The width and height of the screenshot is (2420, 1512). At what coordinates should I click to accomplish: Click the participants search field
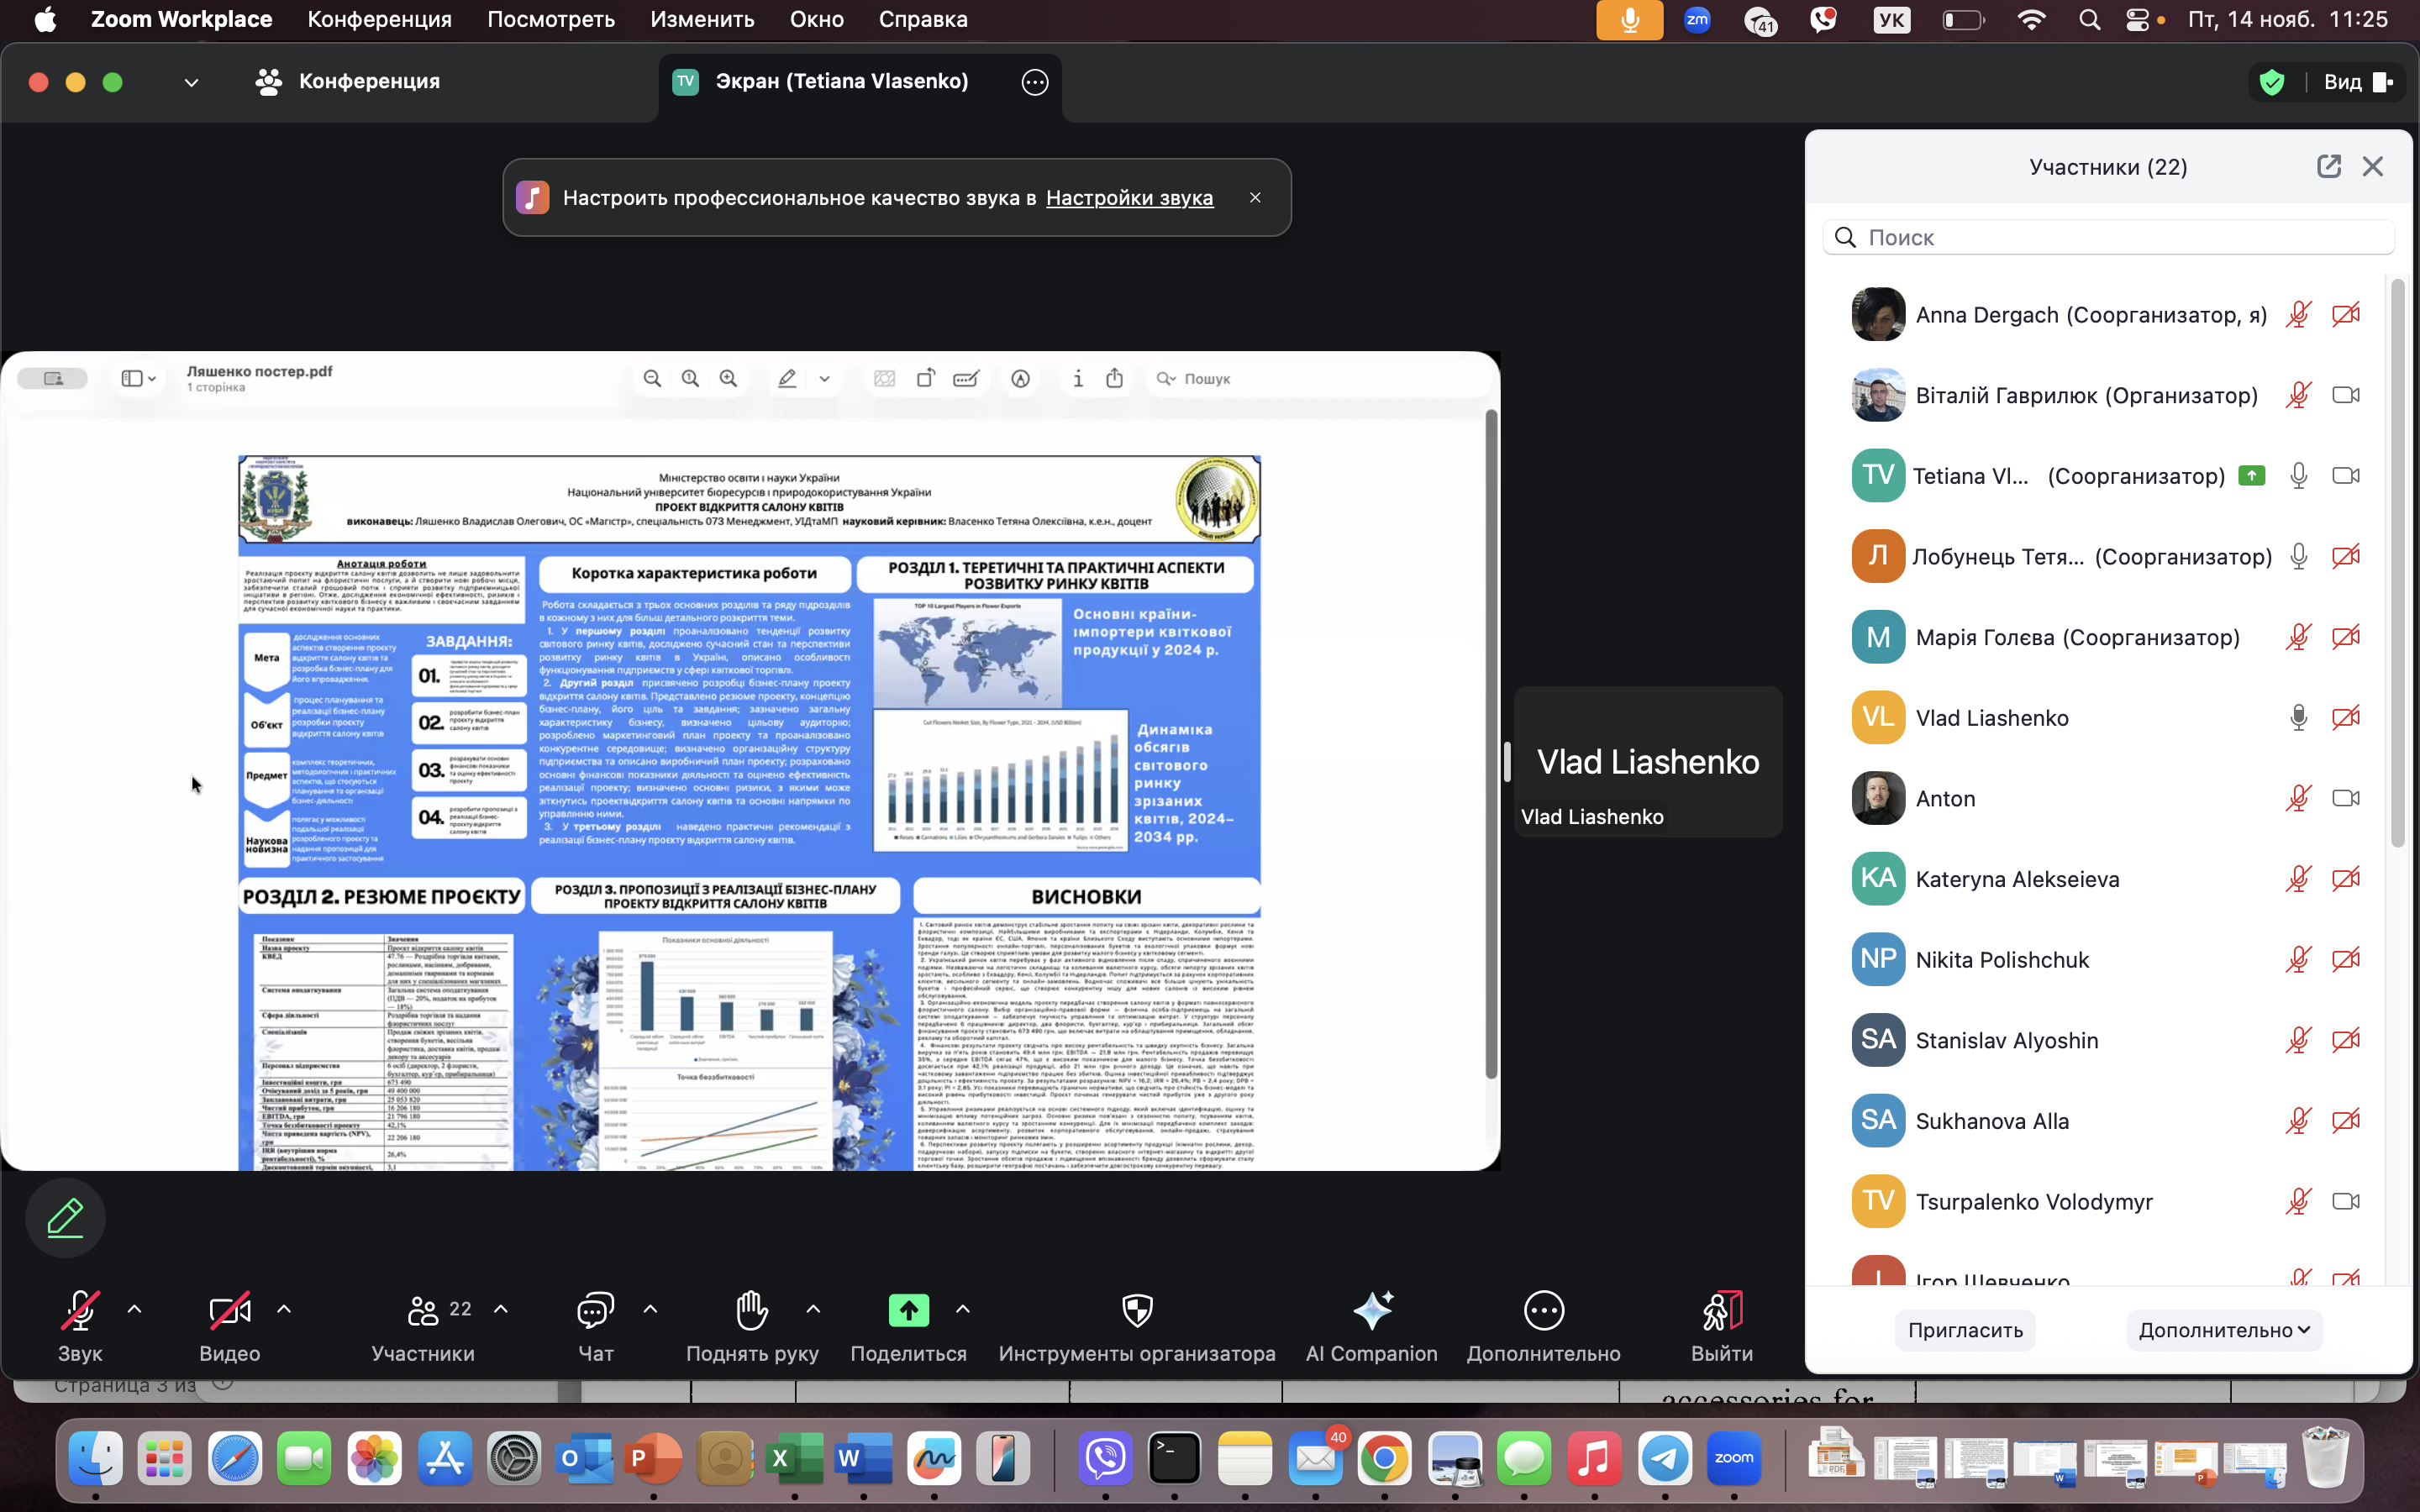[x=2110, y=238]
